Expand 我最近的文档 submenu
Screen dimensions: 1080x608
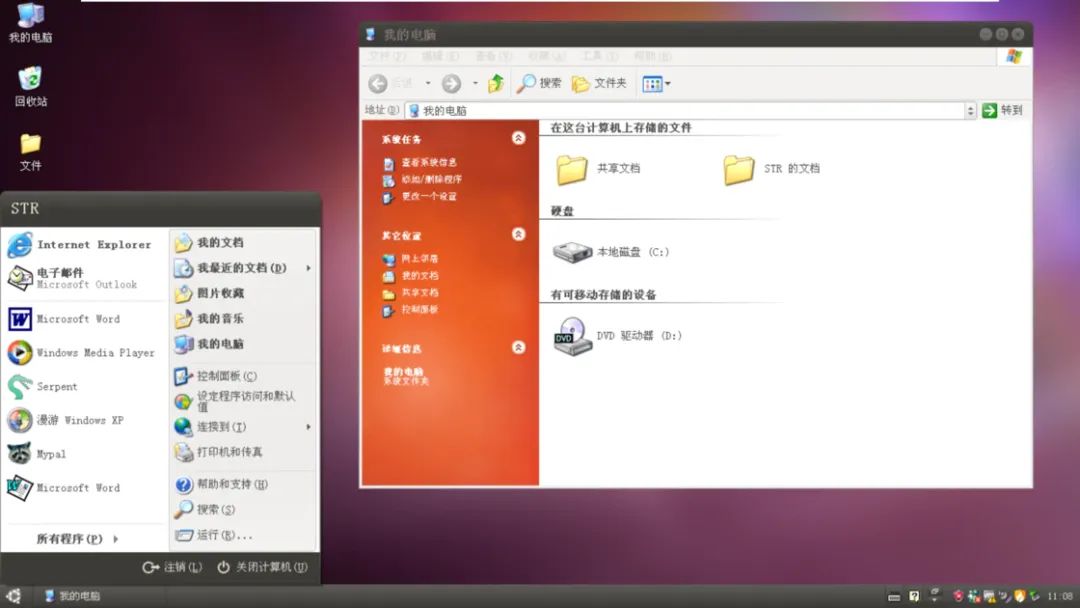click(243, 268)
